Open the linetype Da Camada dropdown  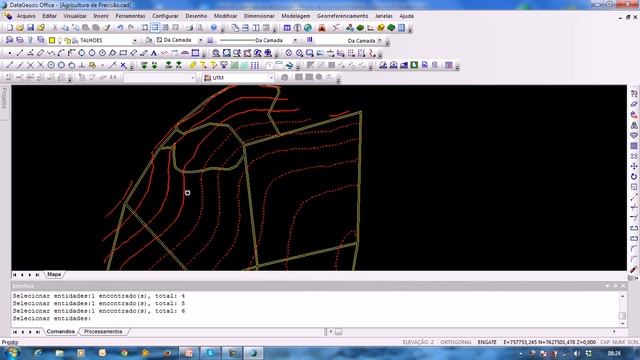[295, 40]
